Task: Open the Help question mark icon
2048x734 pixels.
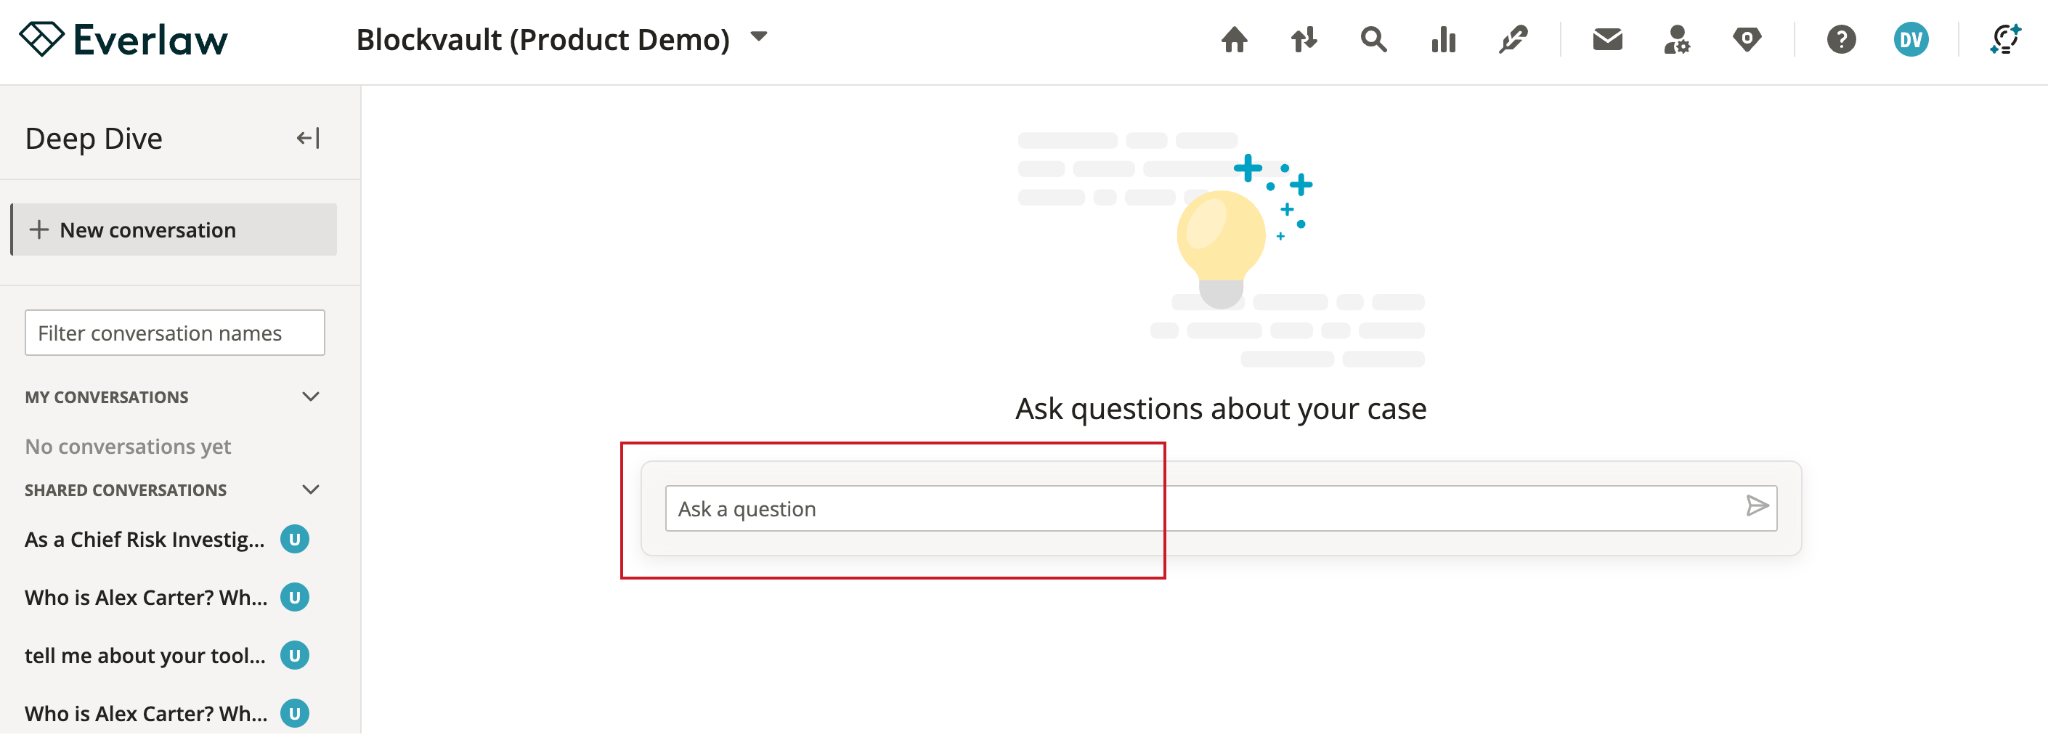Action: [x=1841, y=40]
